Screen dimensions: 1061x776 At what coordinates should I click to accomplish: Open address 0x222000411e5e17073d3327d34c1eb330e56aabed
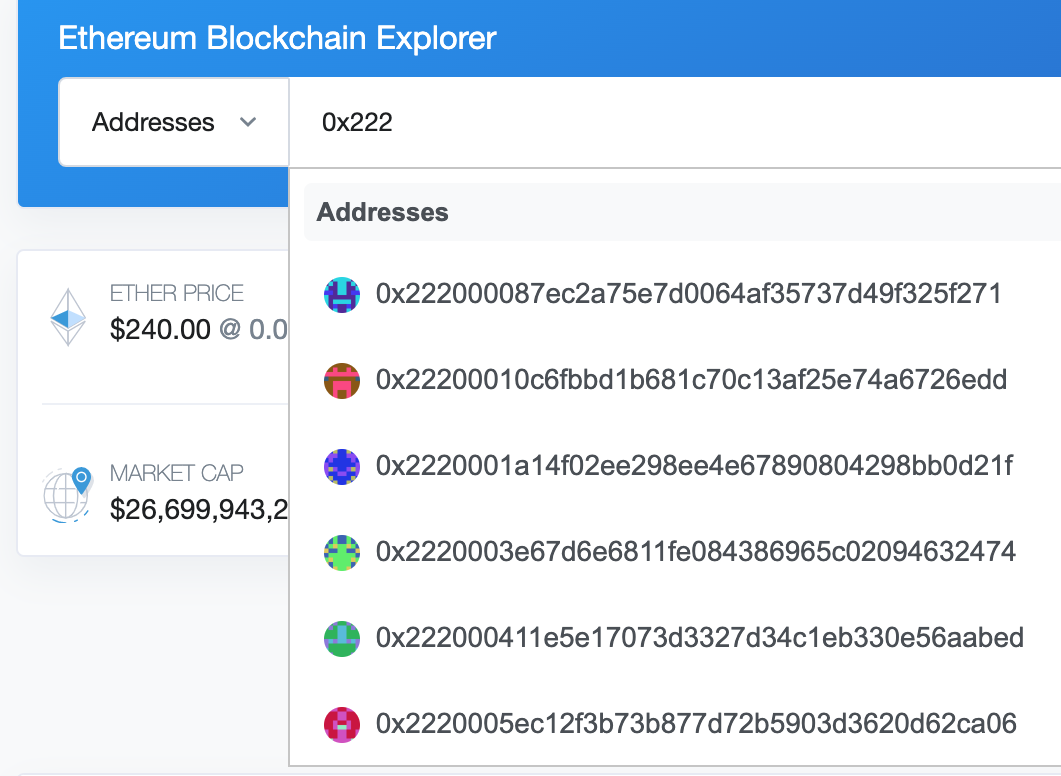point(700,638)
